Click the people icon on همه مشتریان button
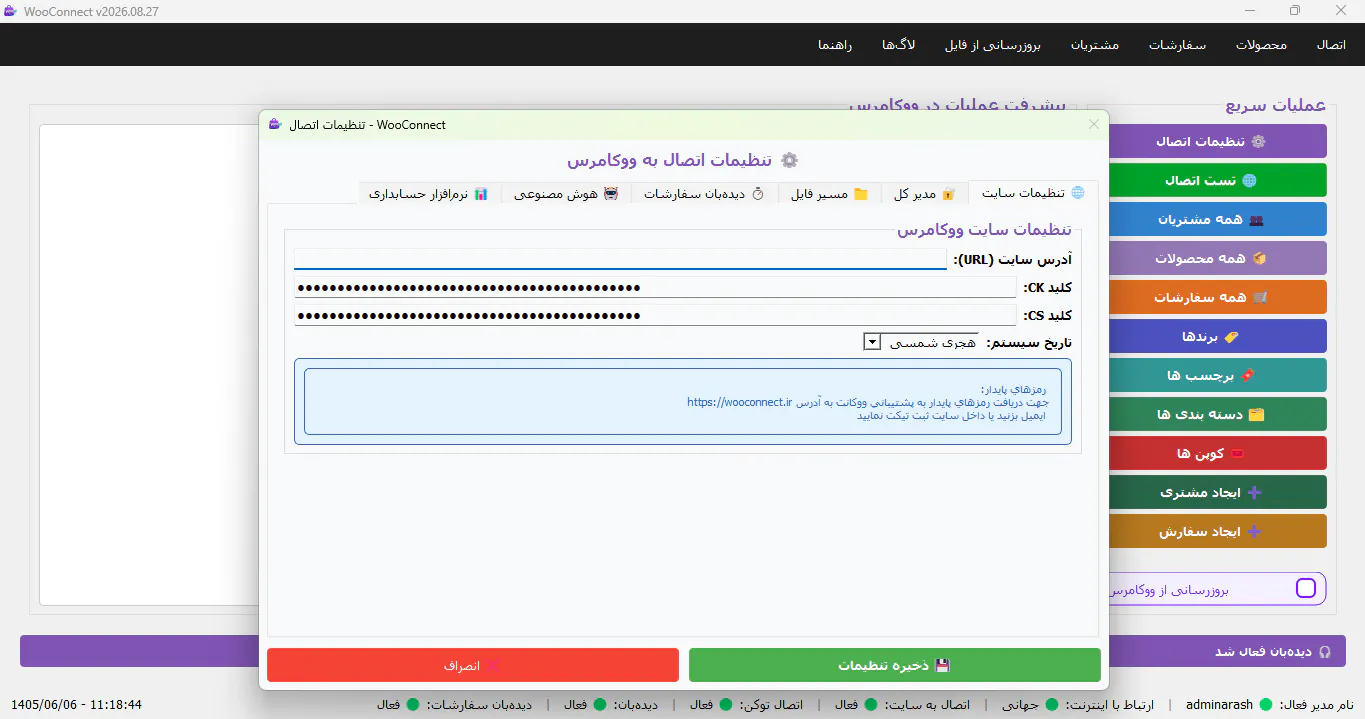Viewport: 1365px width, 719px height. pos(1257,219)
